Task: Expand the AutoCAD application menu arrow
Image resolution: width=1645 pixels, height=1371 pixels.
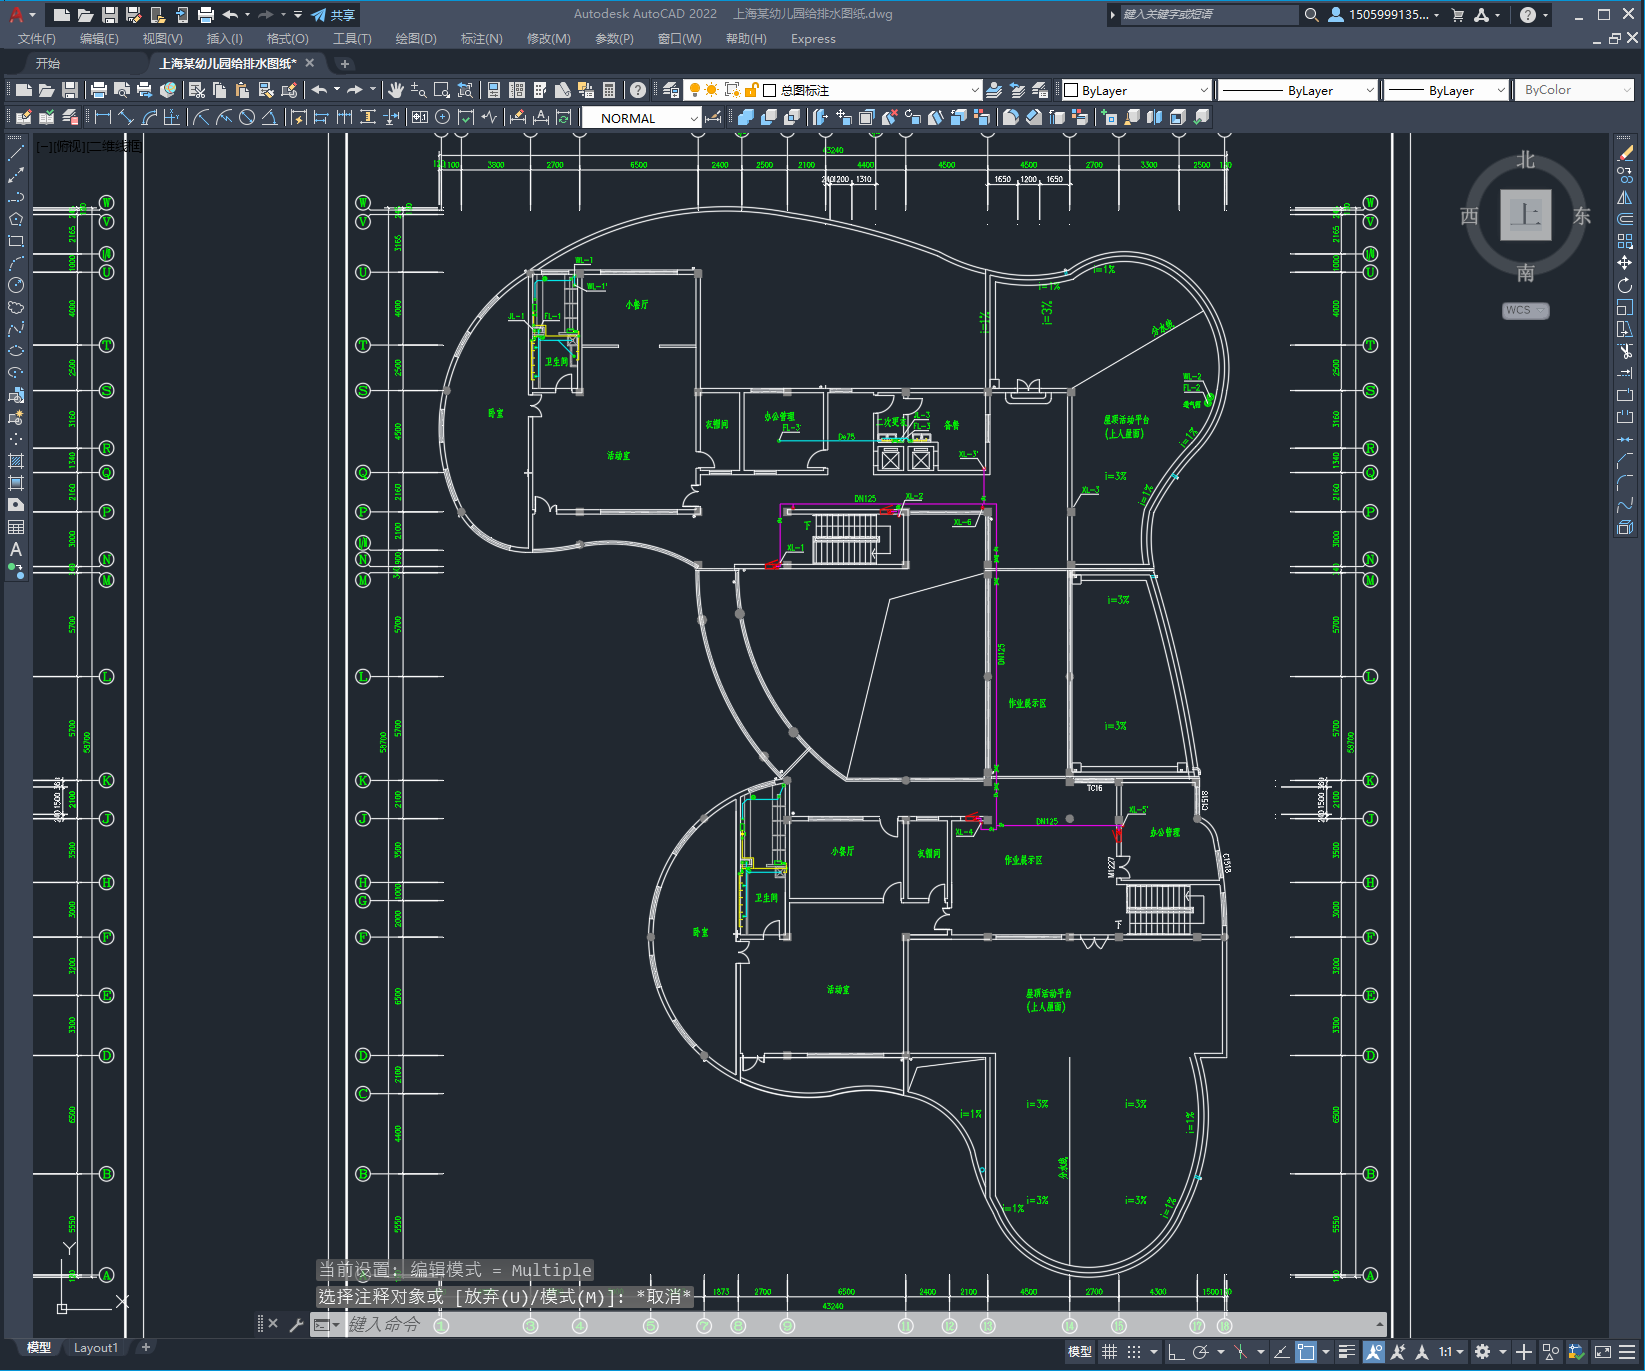Action: point(32,15)
